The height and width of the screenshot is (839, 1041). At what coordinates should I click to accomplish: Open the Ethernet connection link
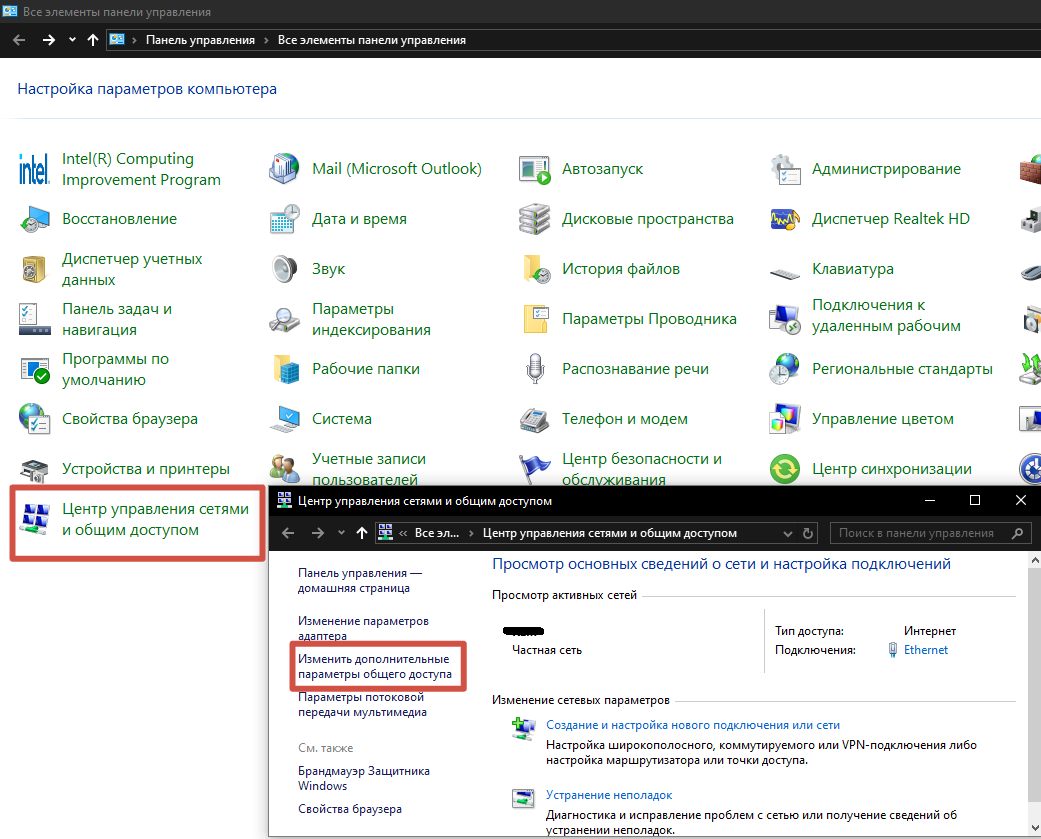tap(925, 650)
